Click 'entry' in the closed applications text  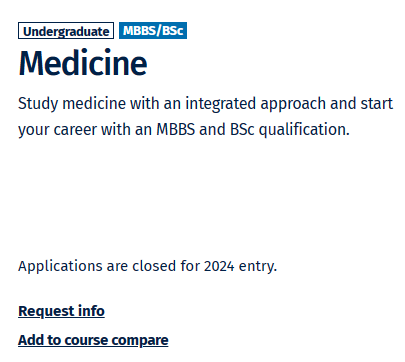[258, 267]
